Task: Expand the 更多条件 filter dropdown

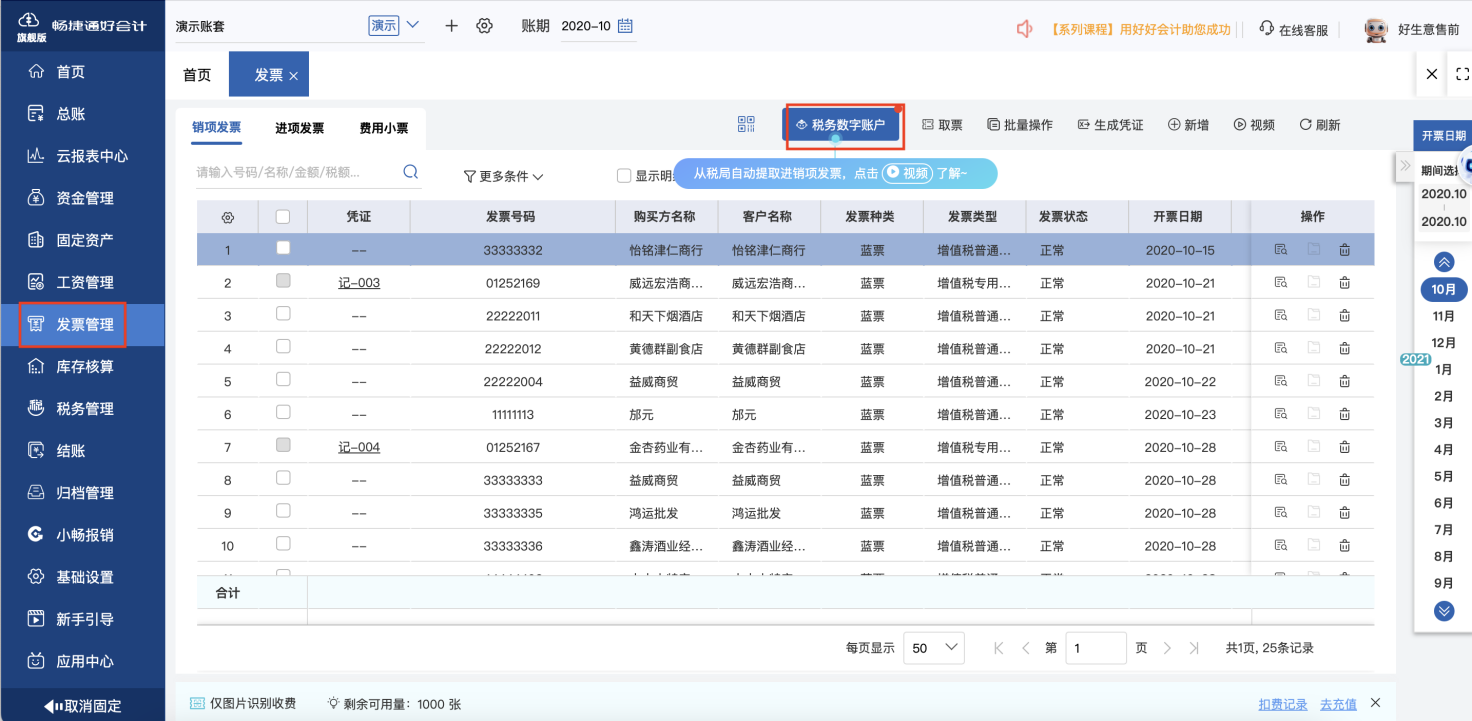Action: coord(502,176)
